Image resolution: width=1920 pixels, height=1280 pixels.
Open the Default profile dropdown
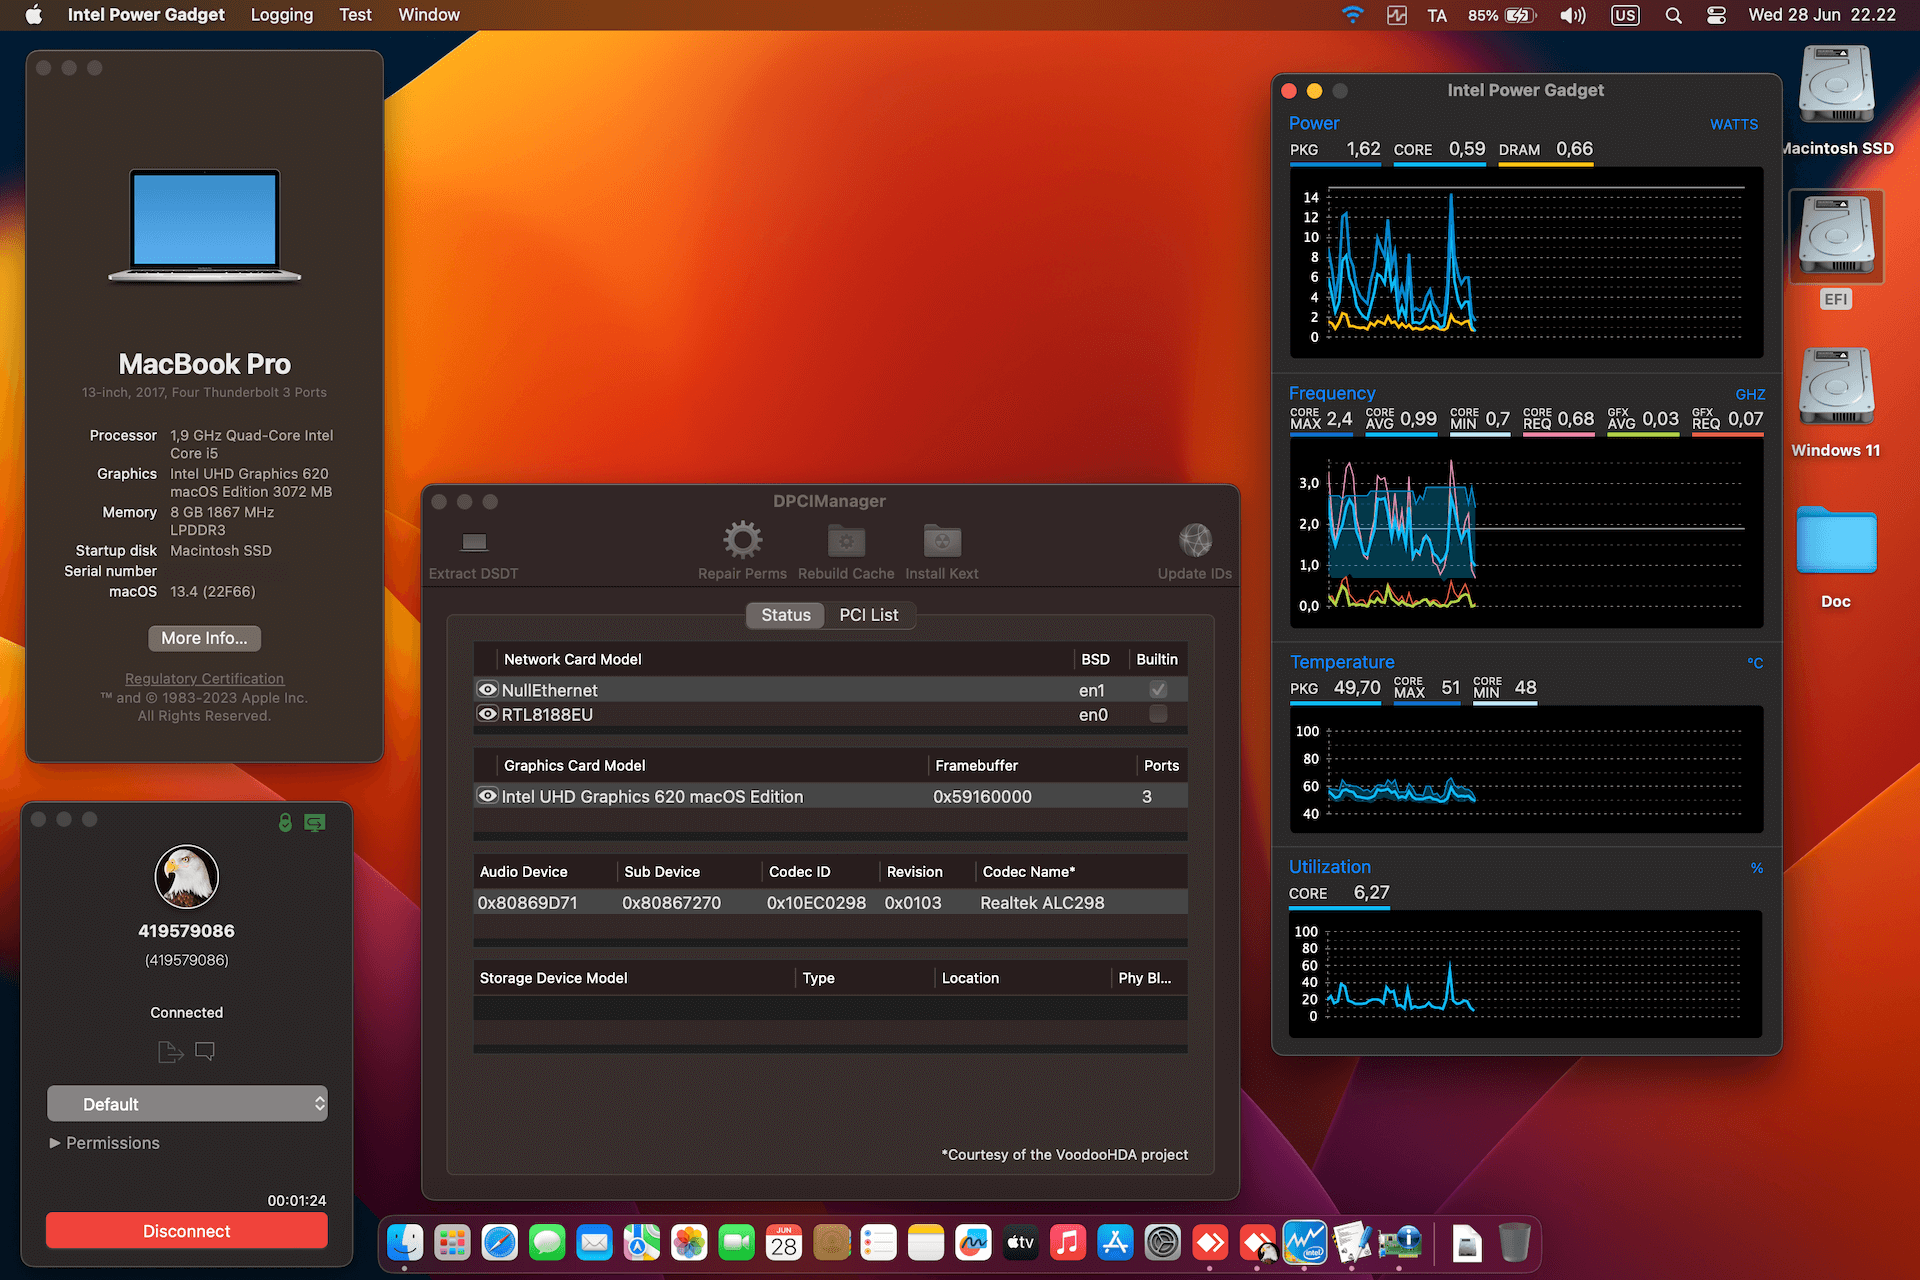click(187, 1104)
